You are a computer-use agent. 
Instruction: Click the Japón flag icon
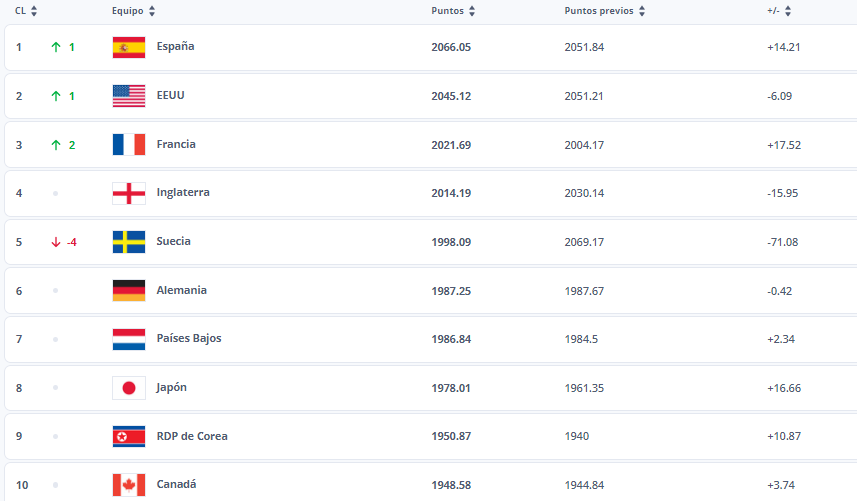point(129,388)
